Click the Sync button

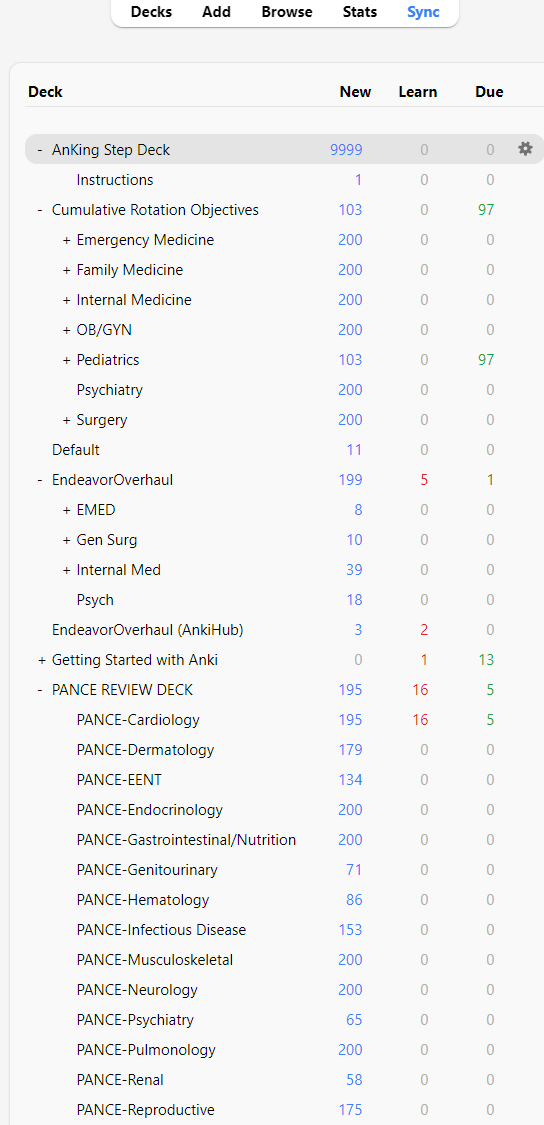[423, 11]
